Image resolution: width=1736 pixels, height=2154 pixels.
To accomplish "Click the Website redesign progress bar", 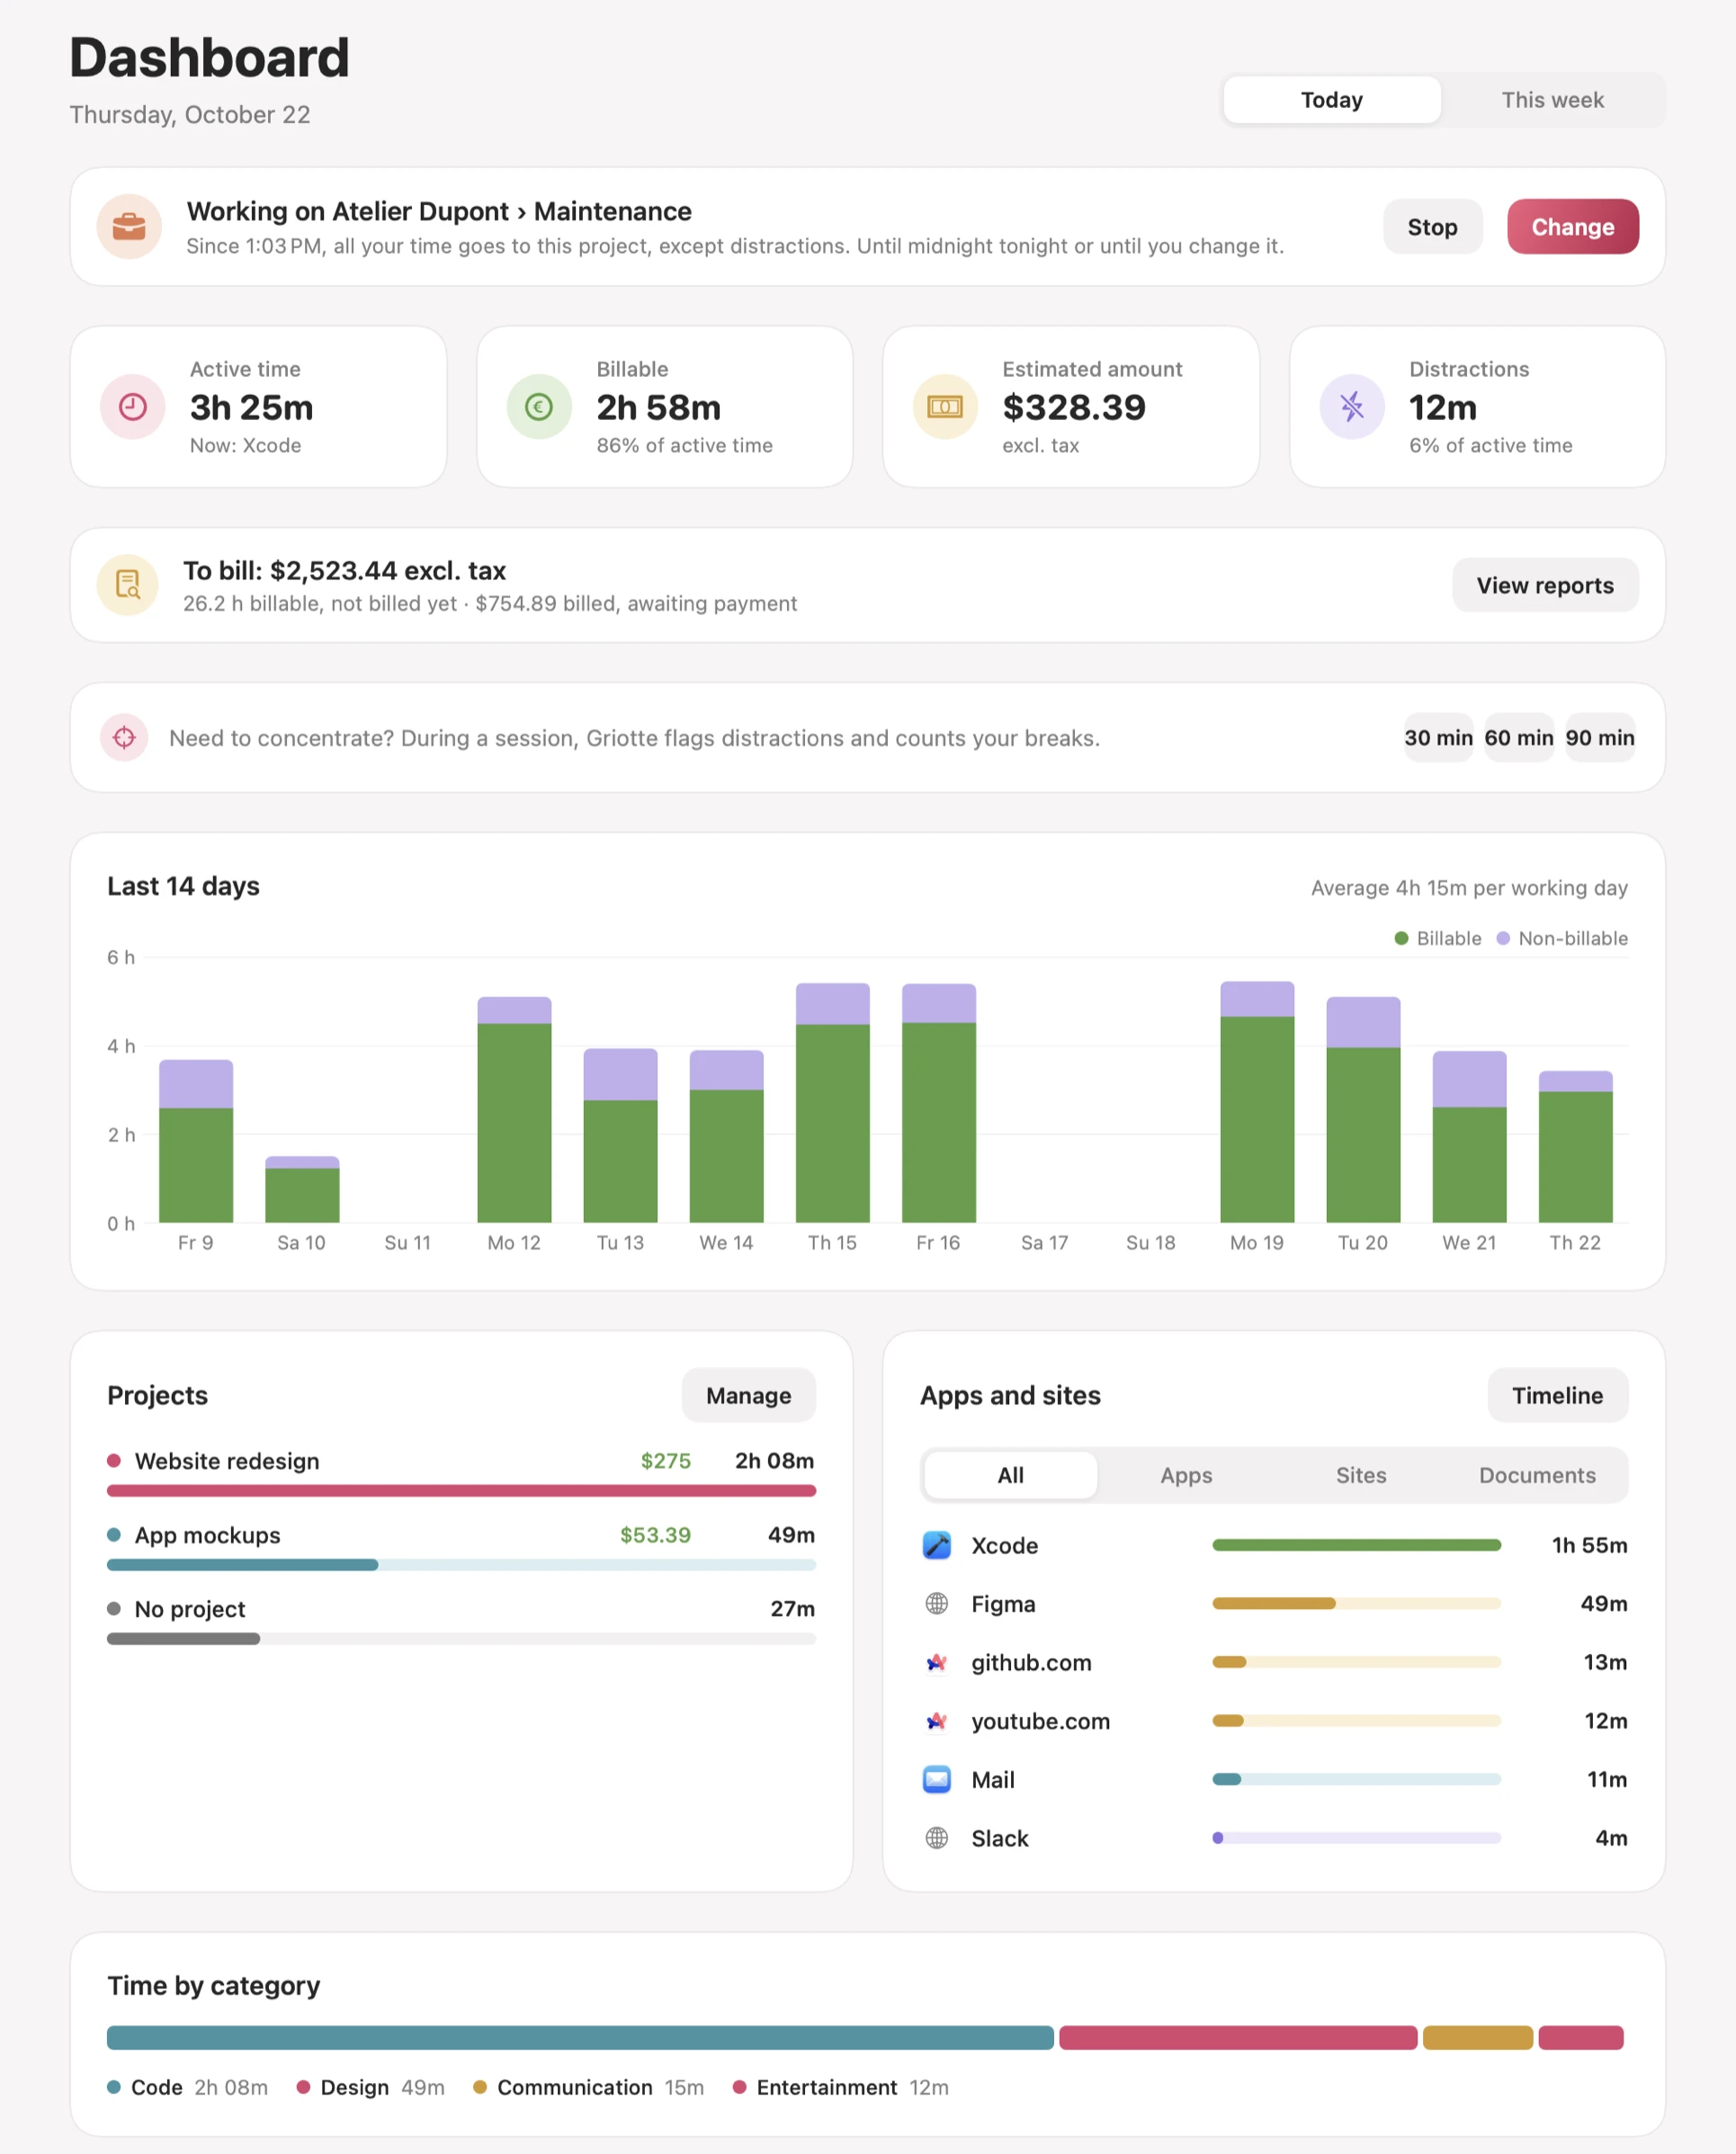I will pos(461,1491).
